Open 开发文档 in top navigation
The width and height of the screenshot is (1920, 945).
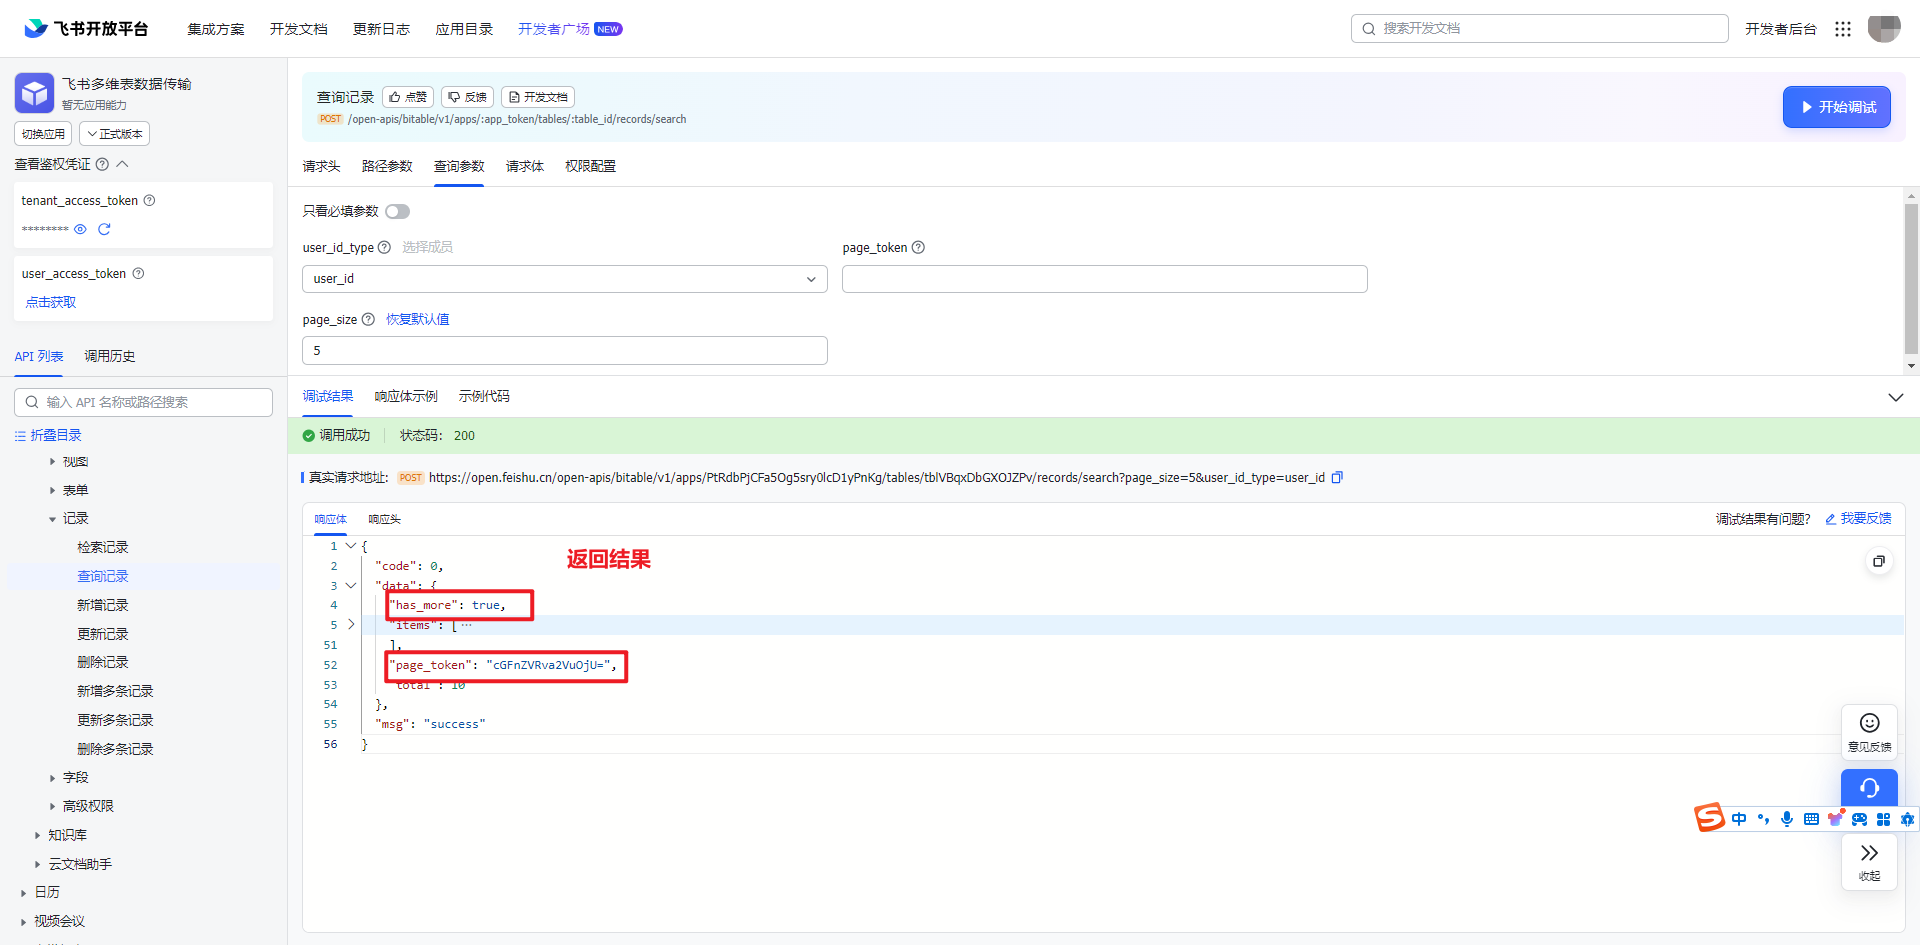click(x=298, y=29)
